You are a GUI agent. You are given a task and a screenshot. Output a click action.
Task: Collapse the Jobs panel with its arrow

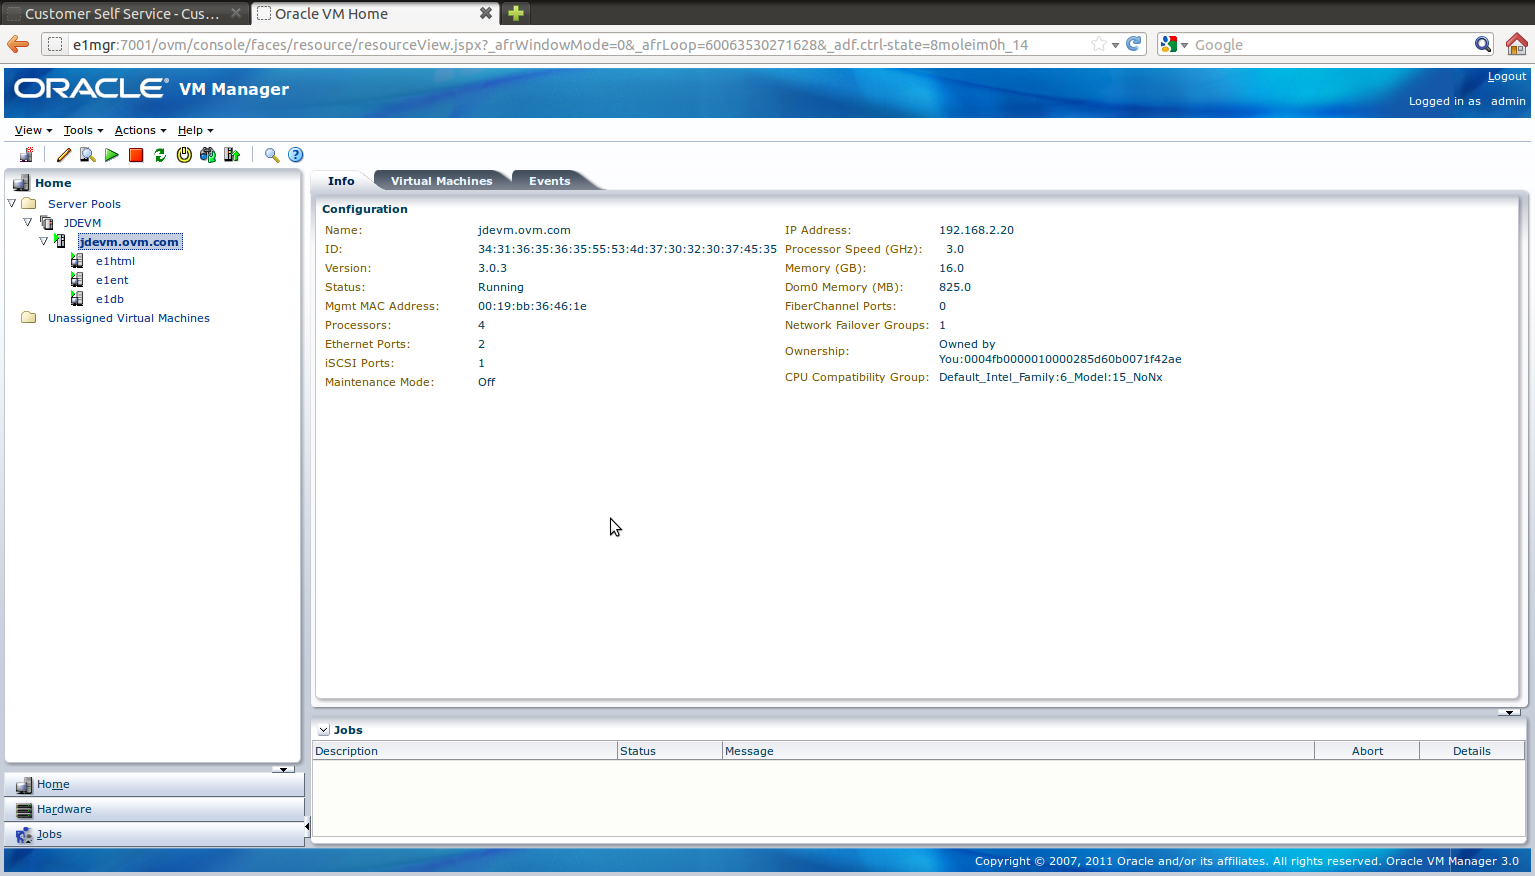click(324, 730)
